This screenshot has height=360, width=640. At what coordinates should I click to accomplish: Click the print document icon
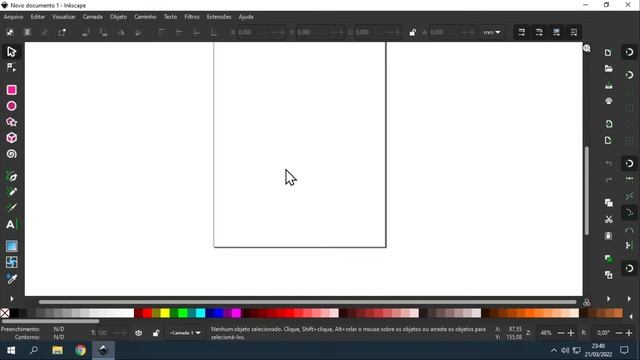(609, 101)
